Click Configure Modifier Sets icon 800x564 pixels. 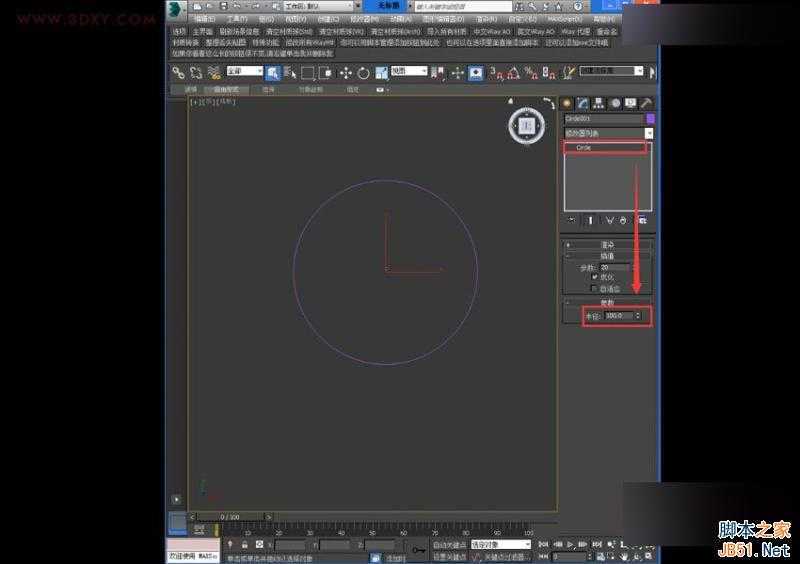coord(642,220)
